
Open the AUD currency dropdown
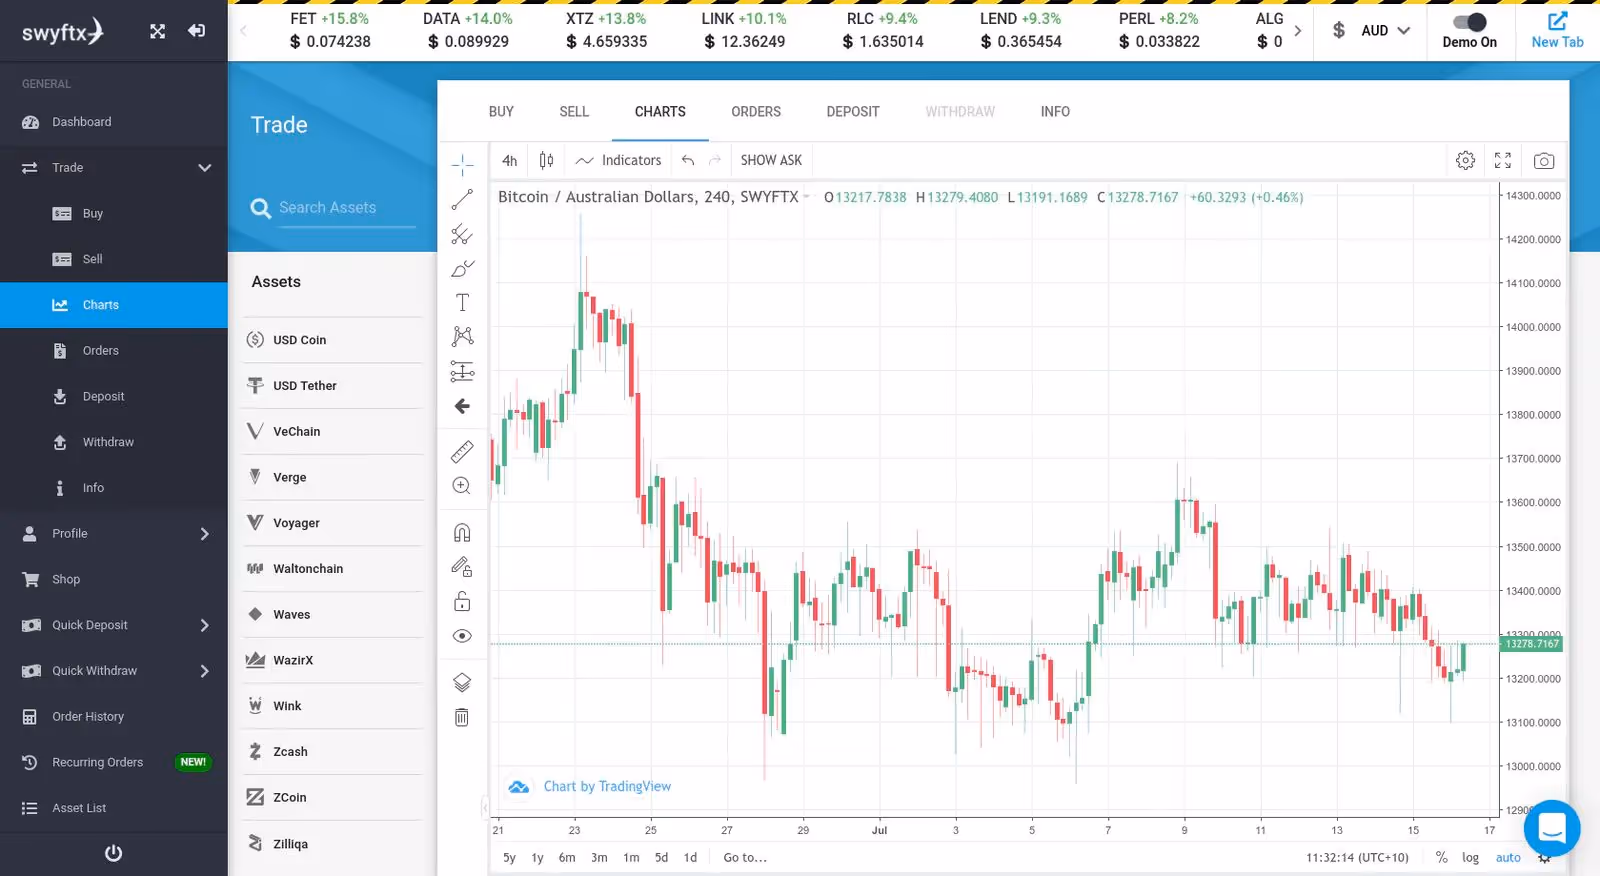pyautogui.click(x=1385, y=31)
